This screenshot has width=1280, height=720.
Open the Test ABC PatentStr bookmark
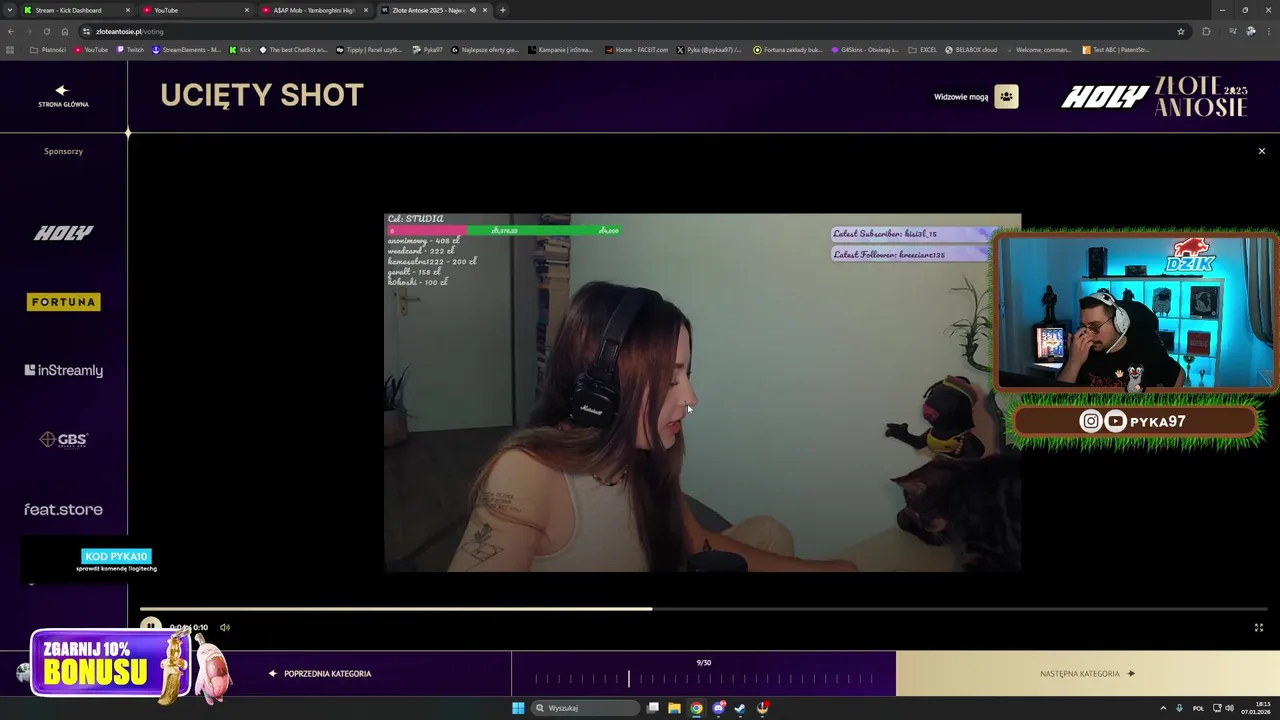coord(1116,50)
